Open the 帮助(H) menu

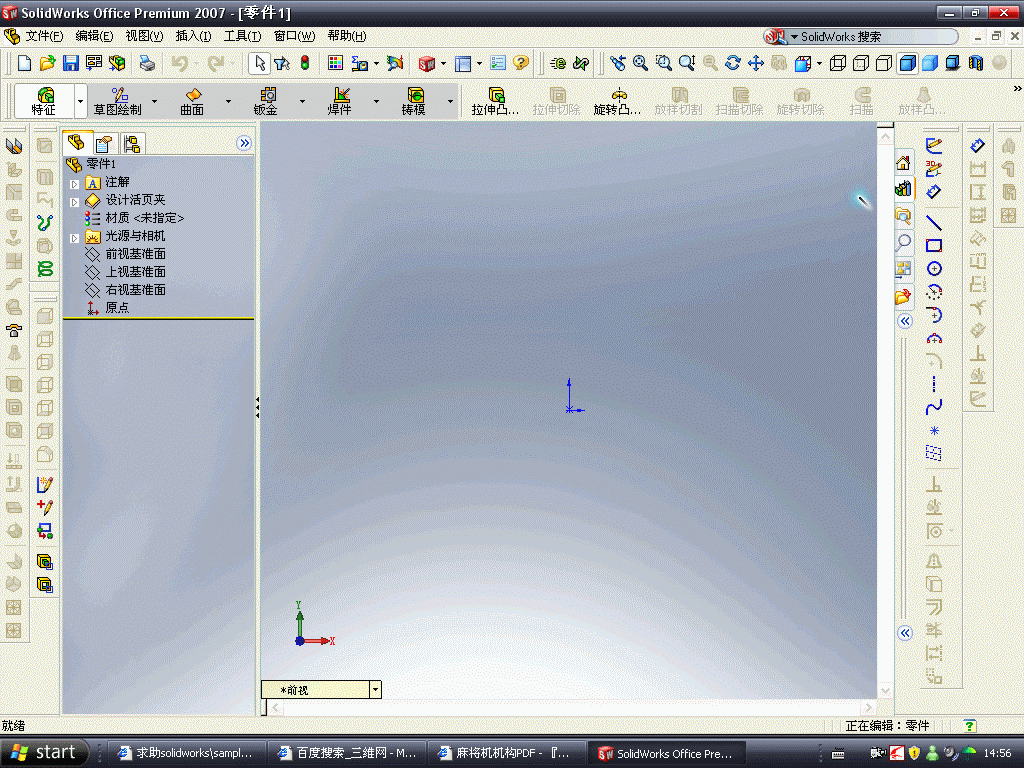pyautogui.click(x=347, y=36)
